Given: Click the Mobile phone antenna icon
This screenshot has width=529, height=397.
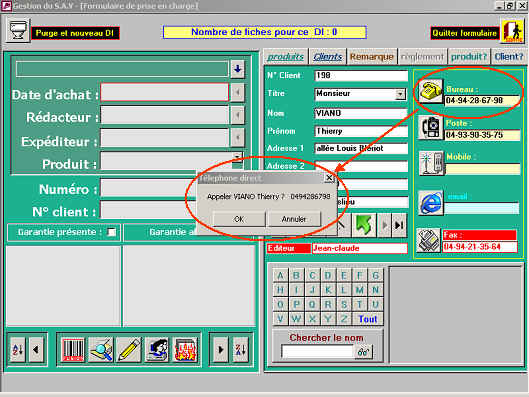Looking at the screenshot, I should (431, 164).
